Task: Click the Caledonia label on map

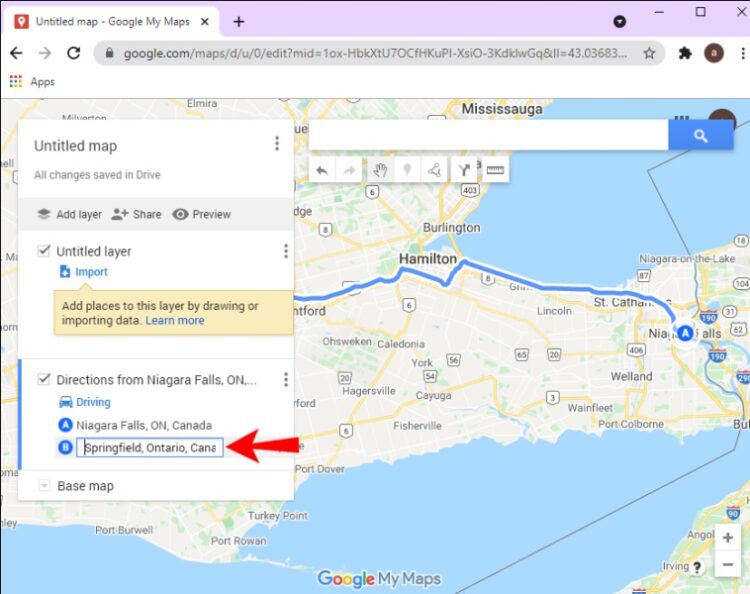Action: [x=401, y=344]
